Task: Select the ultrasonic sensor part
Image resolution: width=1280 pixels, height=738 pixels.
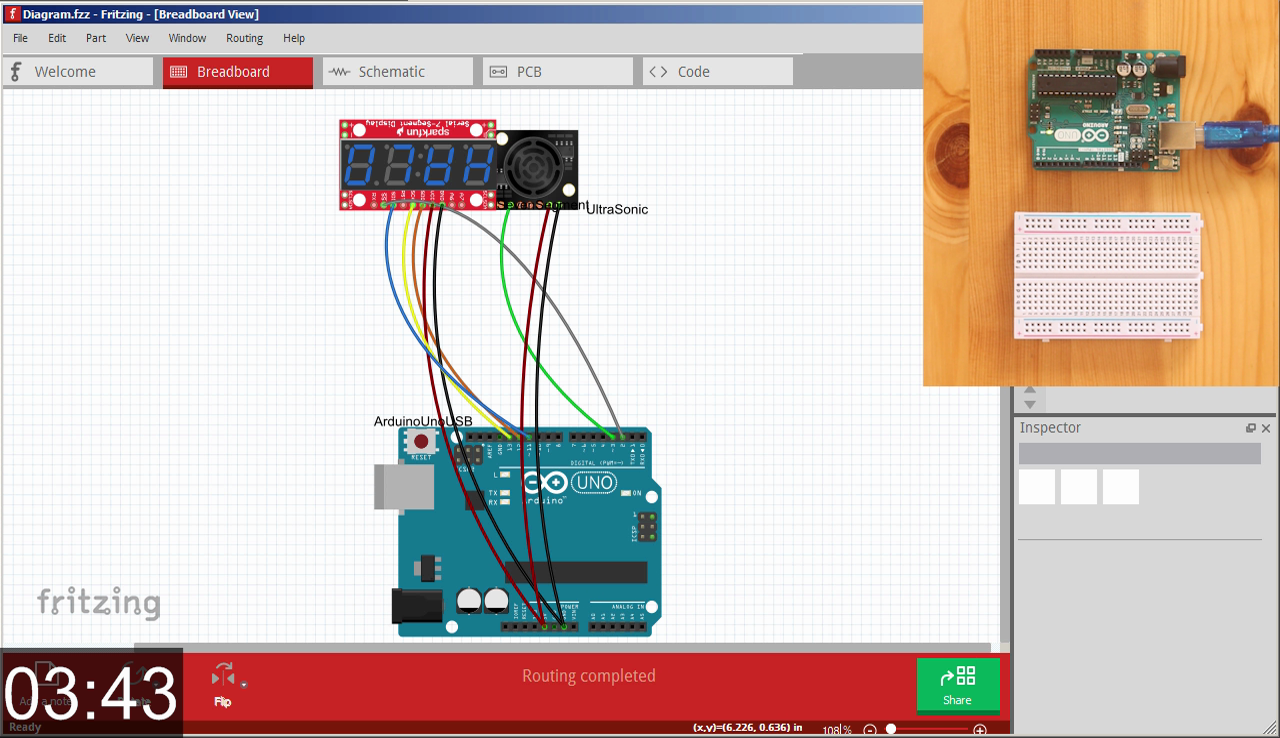Action: [538, 168]
